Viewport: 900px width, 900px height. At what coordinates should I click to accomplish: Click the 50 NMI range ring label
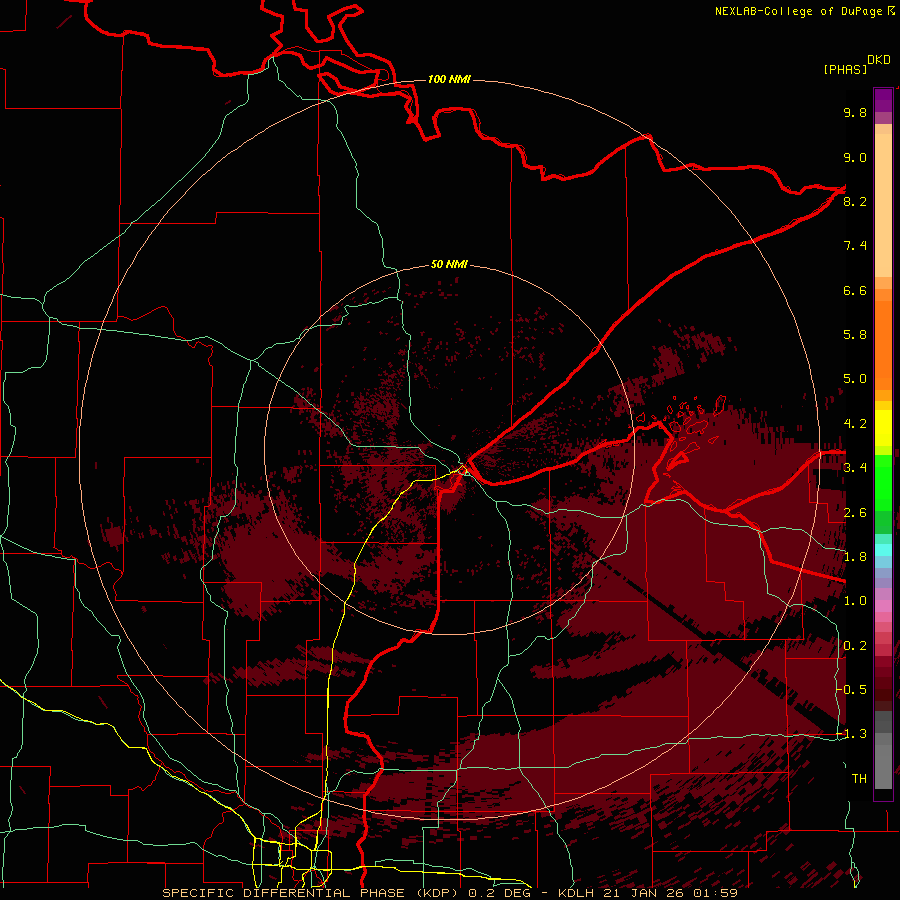[x=449, y=264]
